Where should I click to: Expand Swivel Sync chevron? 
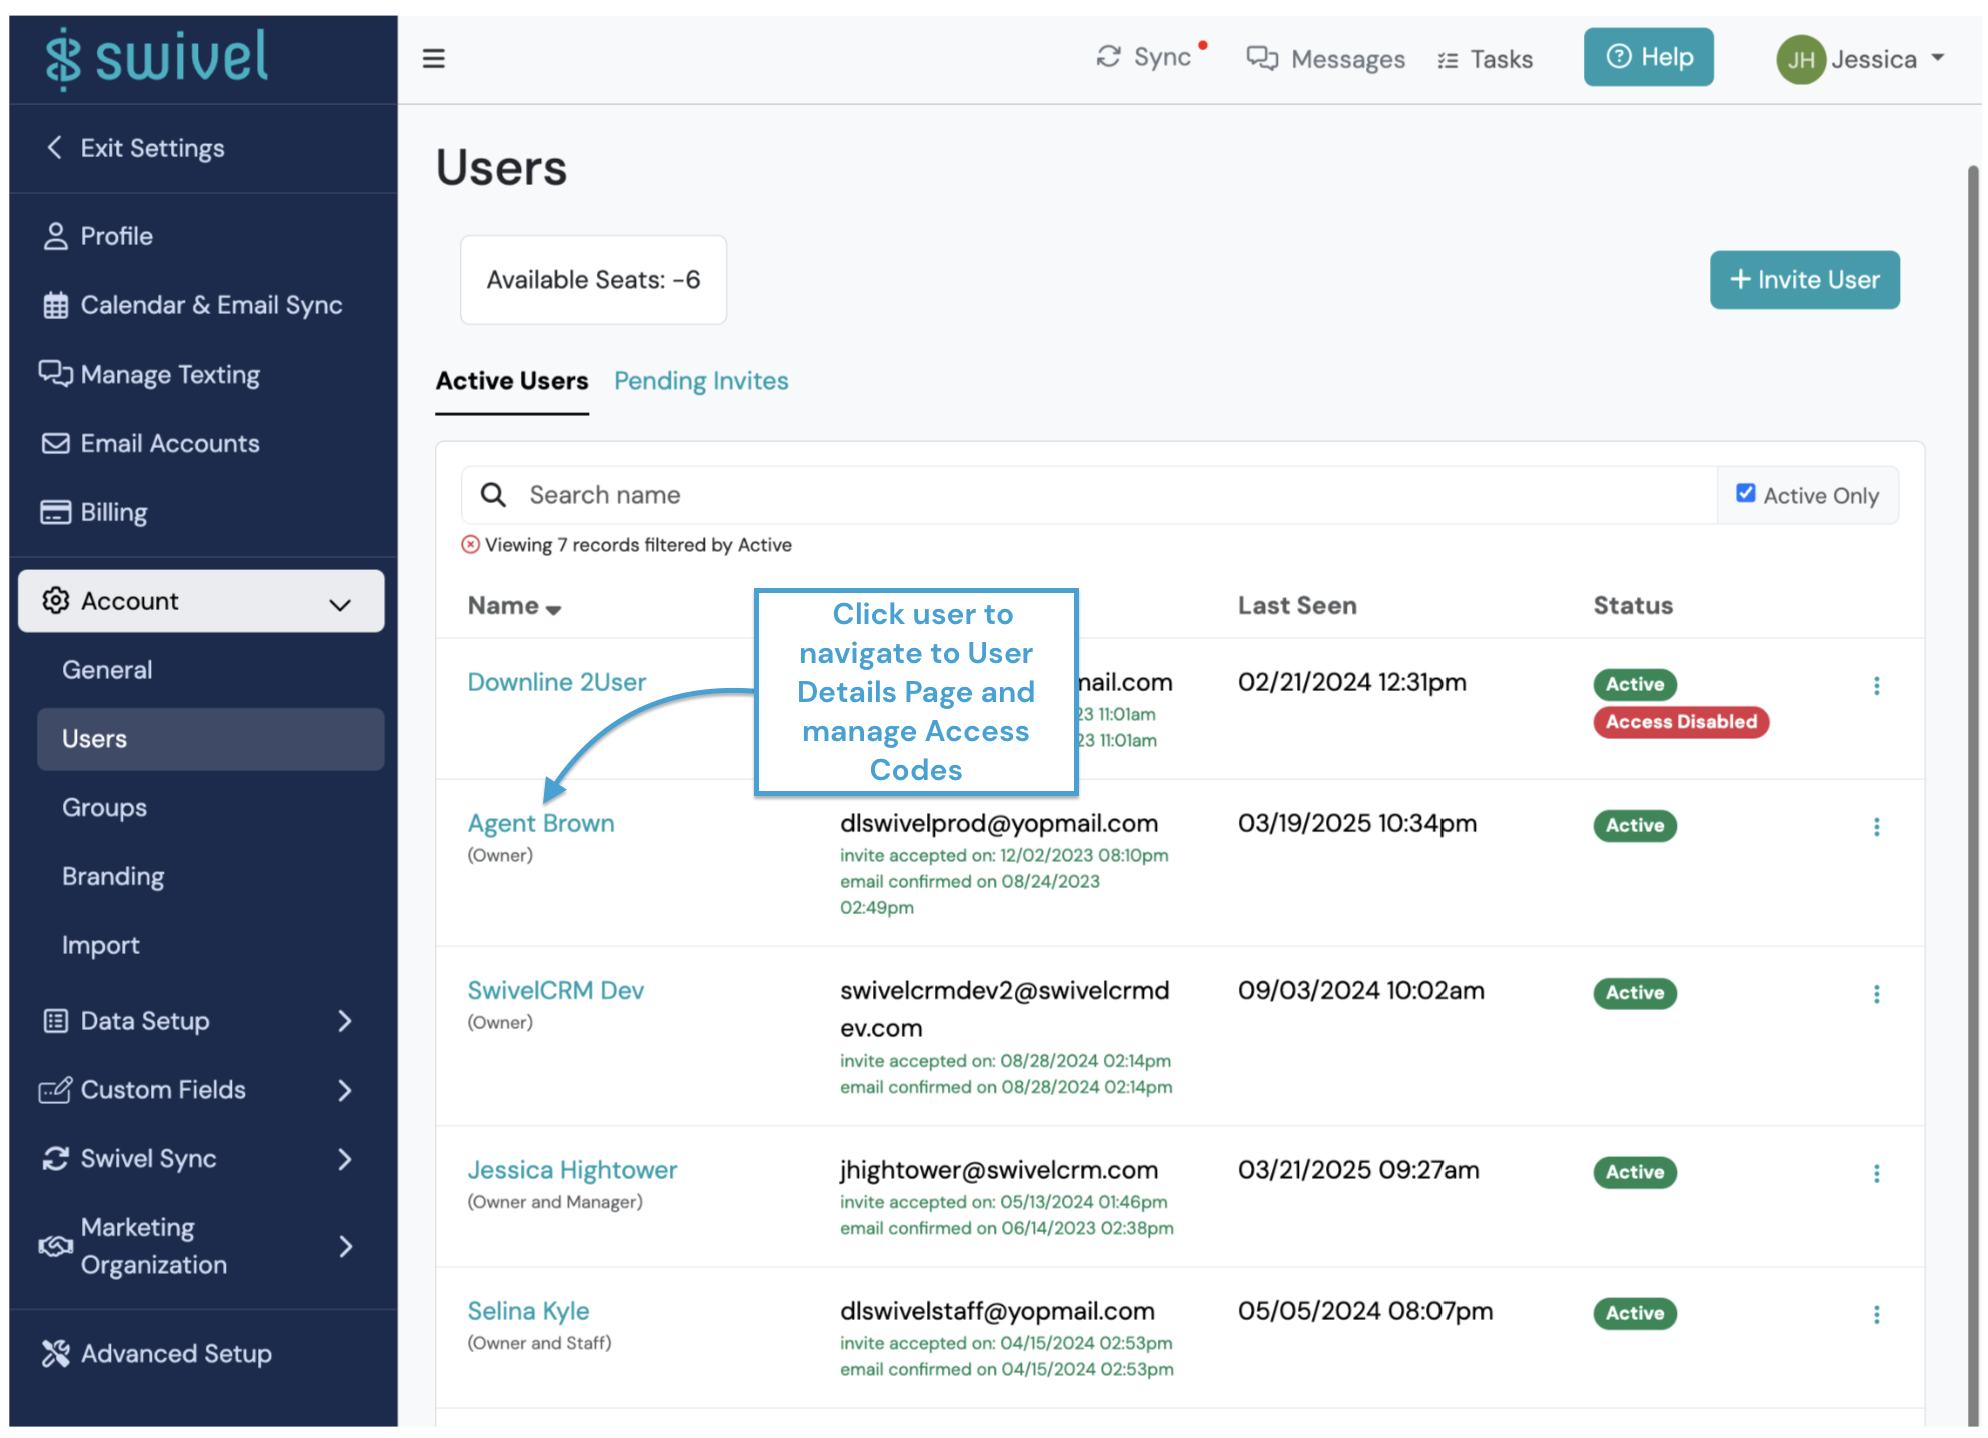coord(345,1159)
